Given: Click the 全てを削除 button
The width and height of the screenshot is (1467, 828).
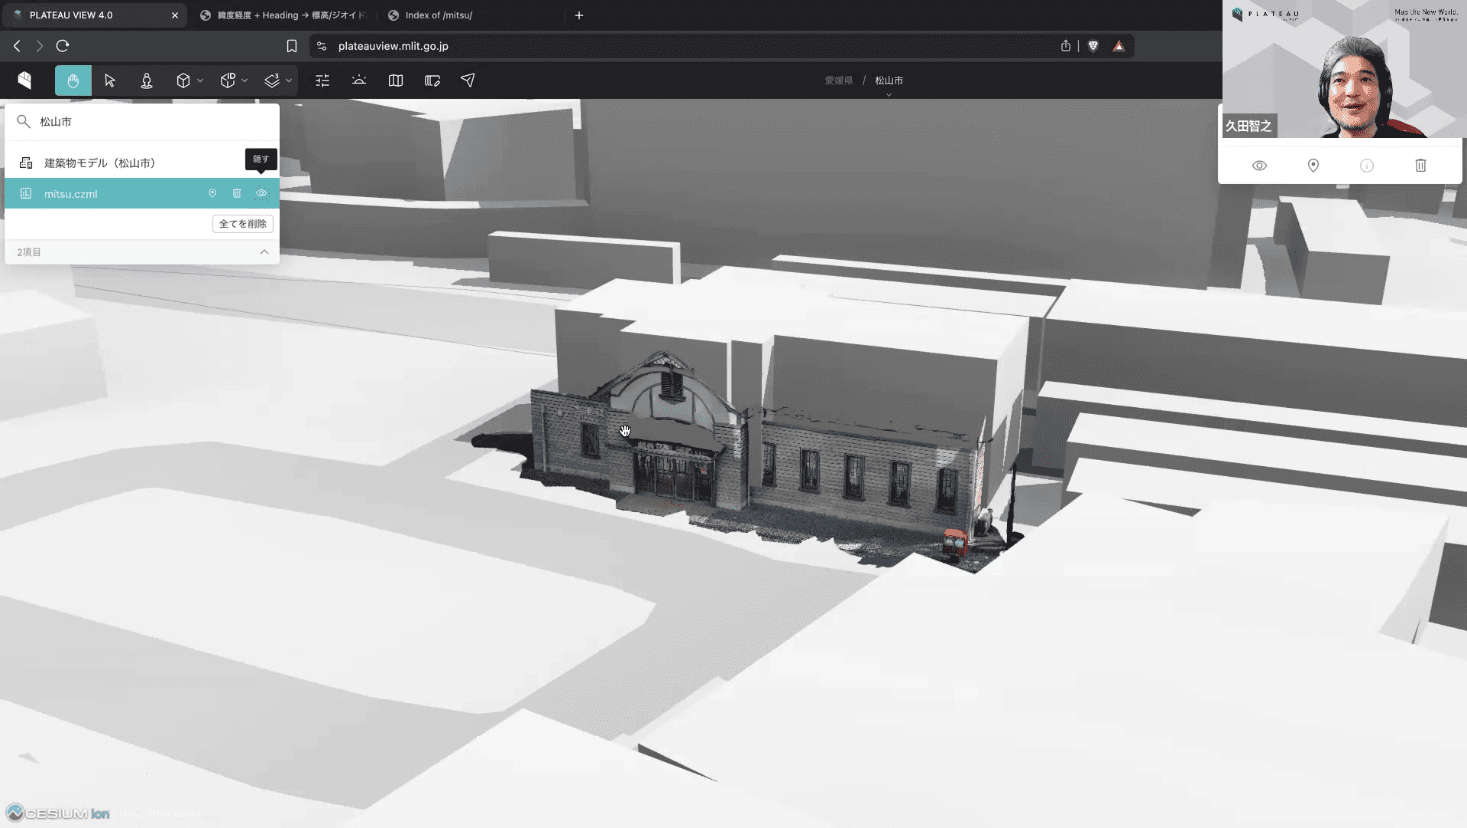Looking at the screenshot, I should click(x=242, y=224).
